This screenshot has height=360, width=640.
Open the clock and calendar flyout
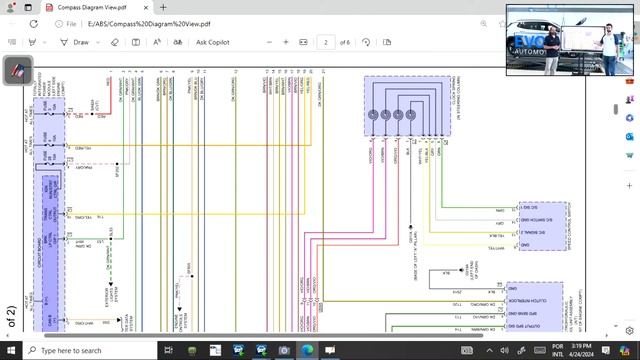click(581, 350)
